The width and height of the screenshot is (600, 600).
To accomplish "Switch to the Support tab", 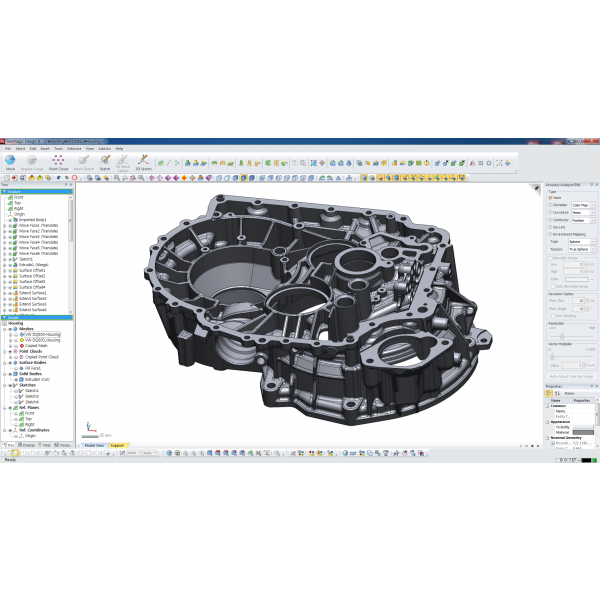I will tap(118, 445).
